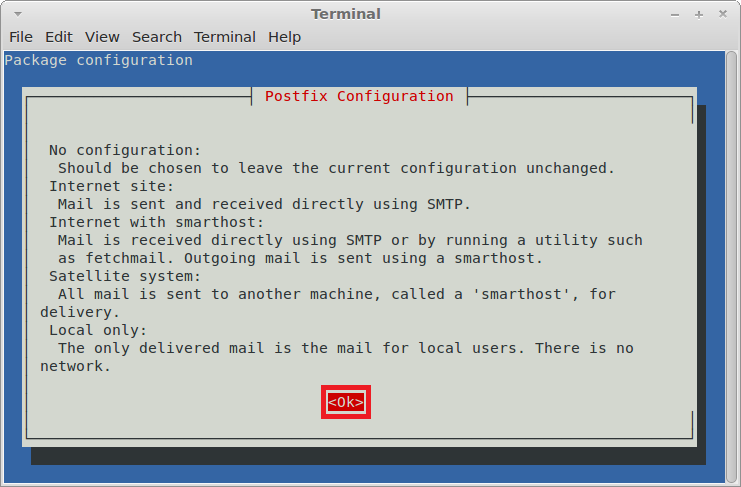The height and width of the screenshot is (487, 741).
Task: Open the View menu
Action: tap(102, 37)
